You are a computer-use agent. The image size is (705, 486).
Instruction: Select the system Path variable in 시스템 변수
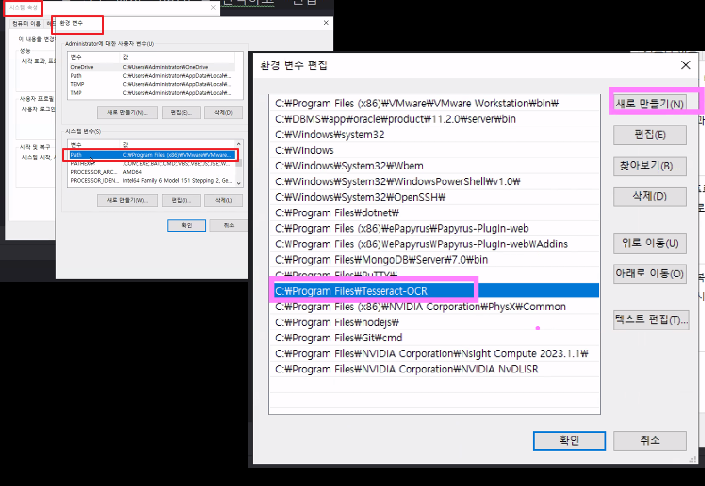(152, 155)
